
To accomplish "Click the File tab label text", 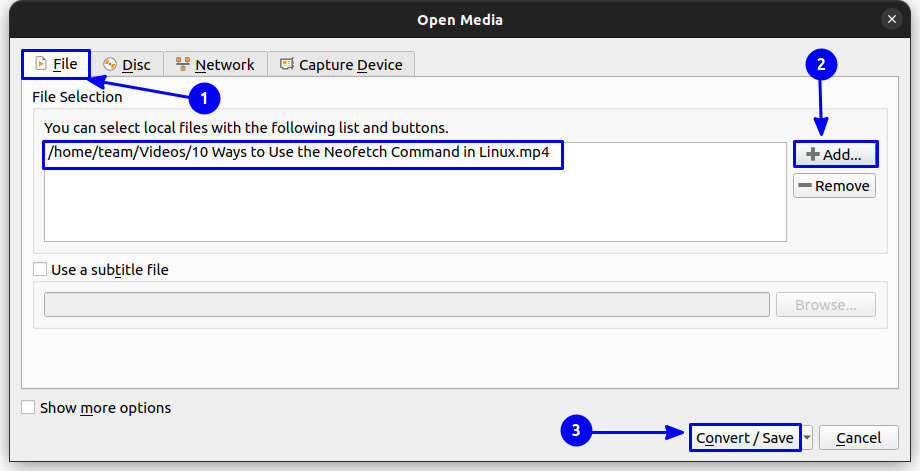I will 65,64.
